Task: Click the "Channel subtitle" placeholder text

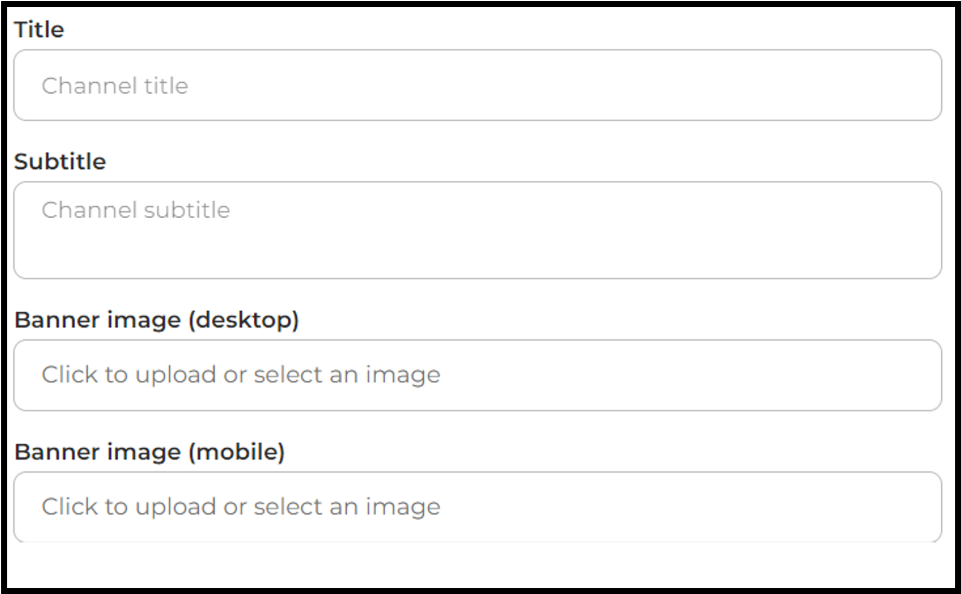Action: (x=136, y=210)
